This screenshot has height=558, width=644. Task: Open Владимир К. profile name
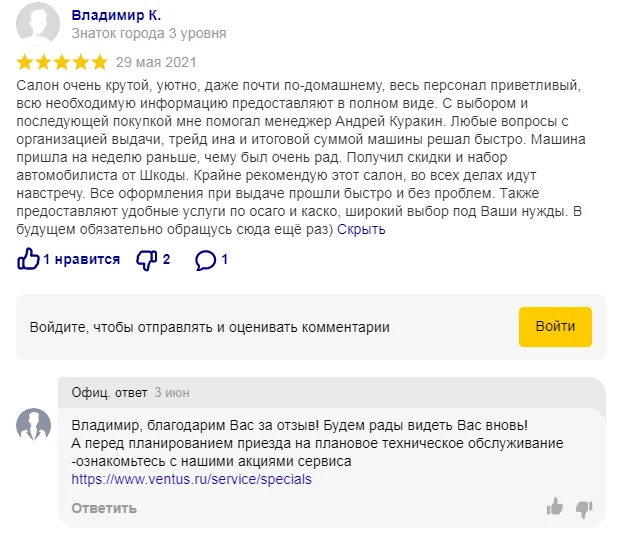pos(116,16)
